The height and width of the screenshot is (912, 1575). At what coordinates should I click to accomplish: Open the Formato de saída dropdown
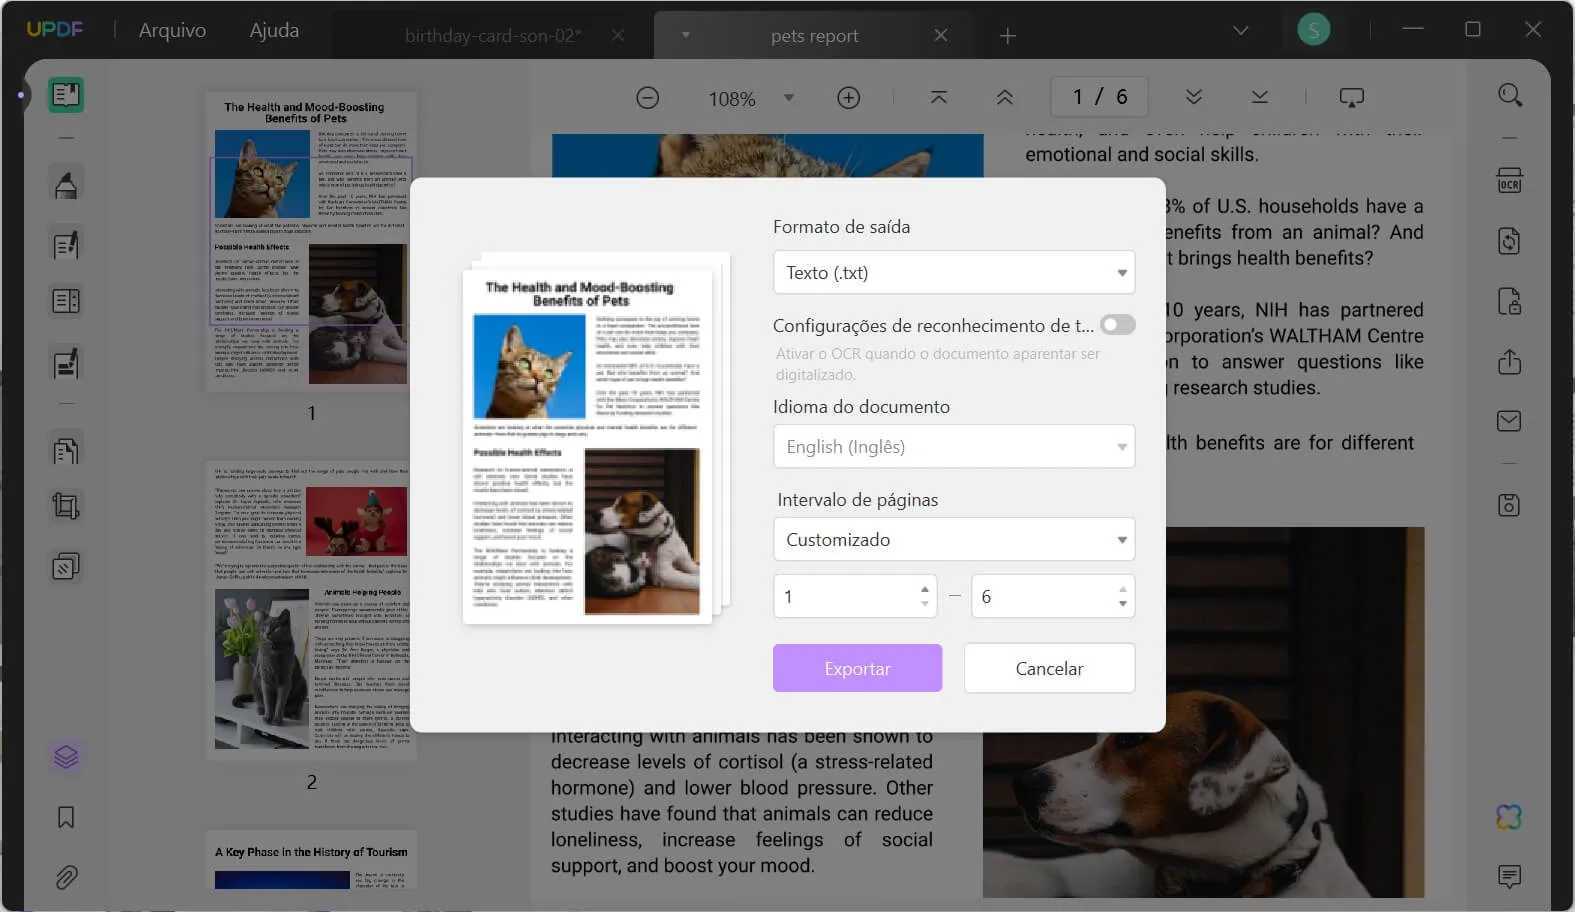click(x=954, y=272)
